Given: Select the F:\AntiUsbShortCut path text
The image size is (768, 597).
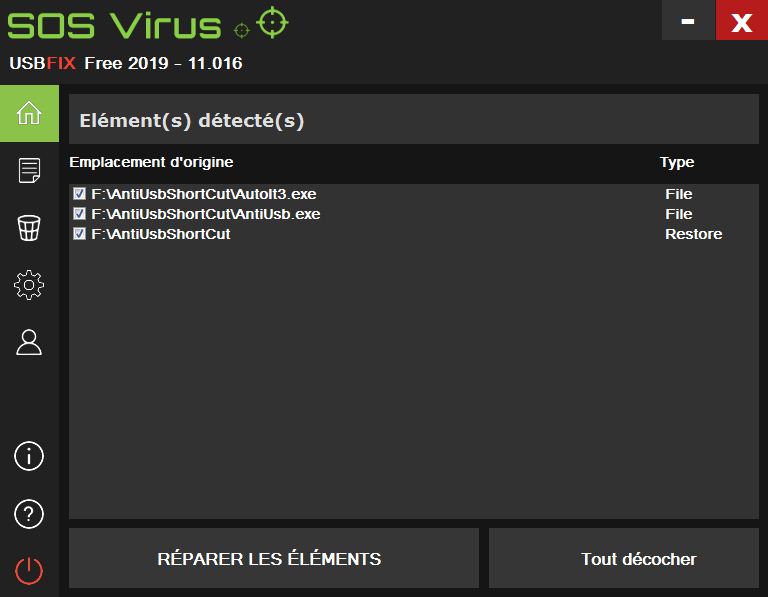Looking at the screenshot, I should pos(161,234).
